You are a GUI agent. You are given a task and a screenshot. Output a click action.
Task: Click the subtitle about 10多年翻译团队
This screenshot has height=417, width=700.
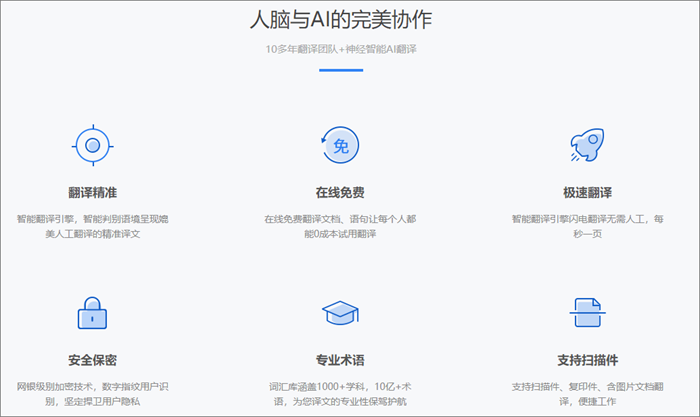tap(339, 49)
